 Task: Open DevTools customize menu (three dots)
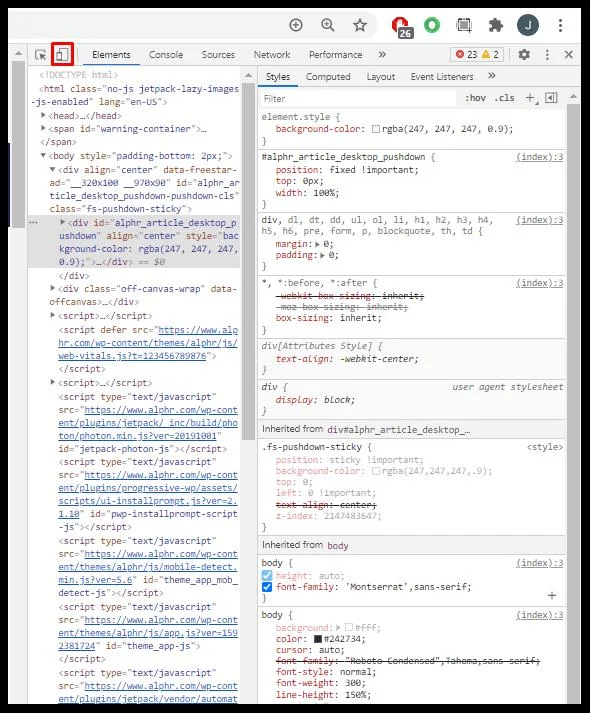[547, 55]
